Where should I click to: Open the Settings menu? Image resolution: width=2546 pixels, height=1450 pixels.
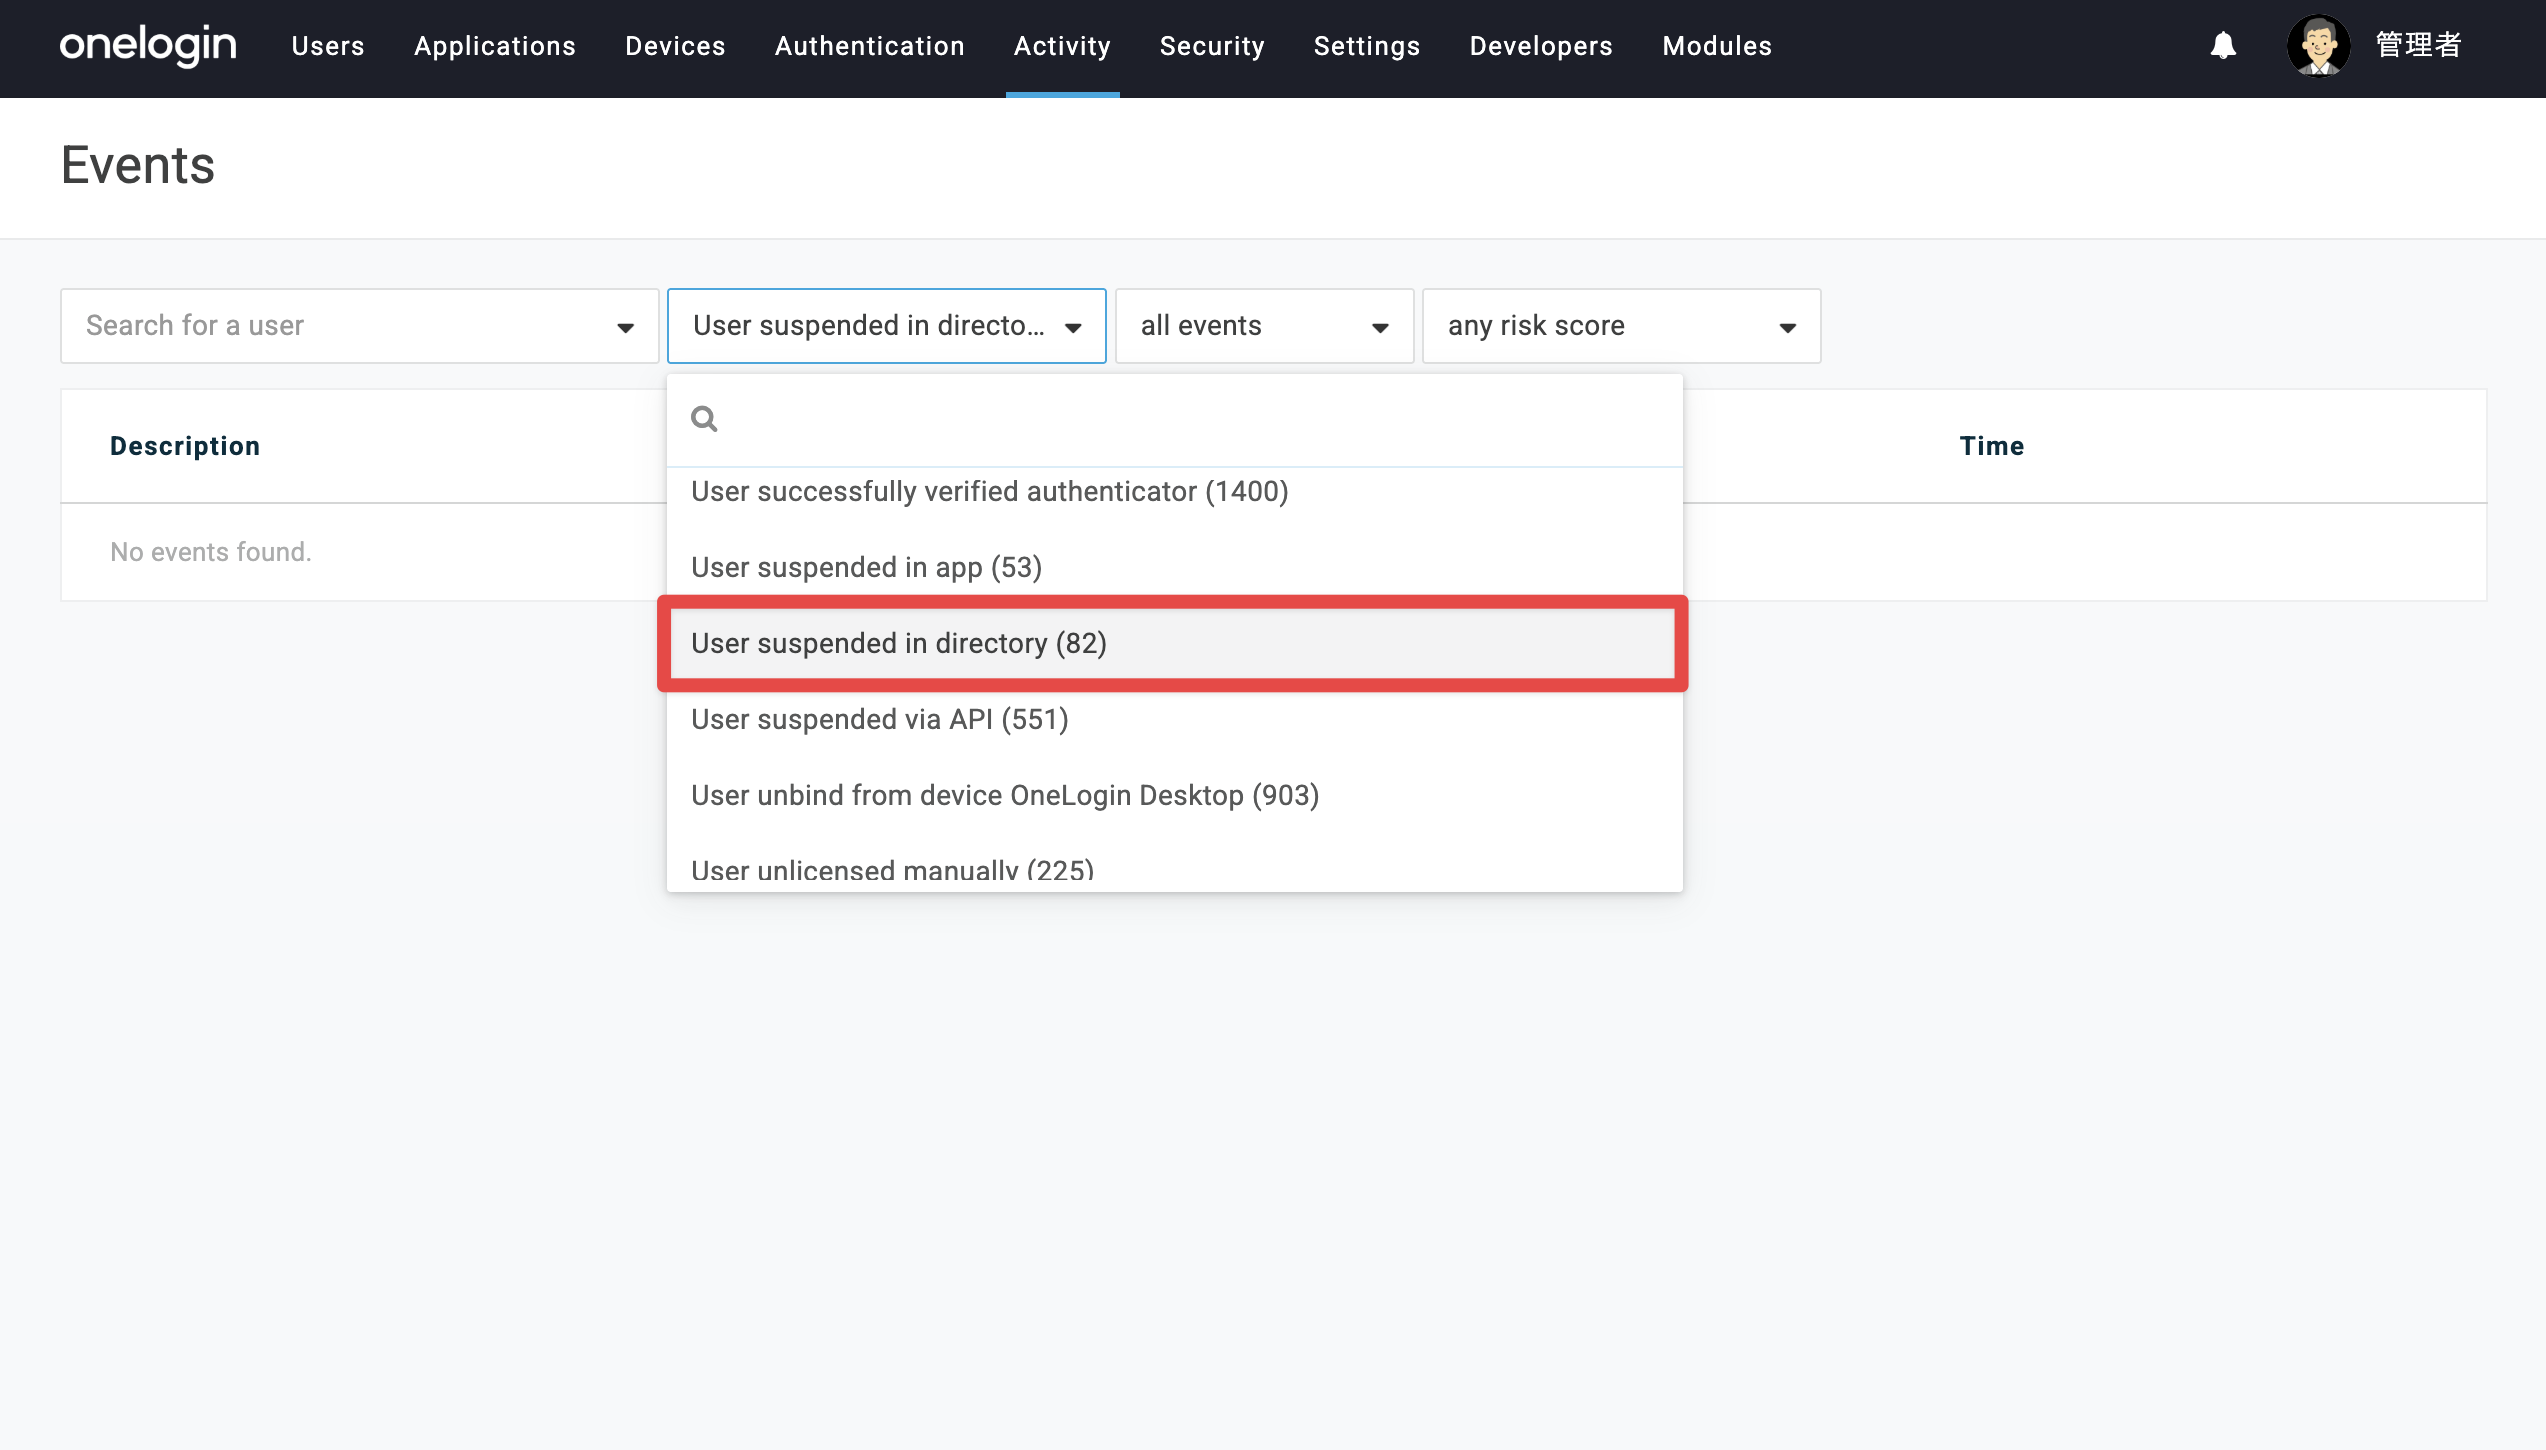[1367, 46]
